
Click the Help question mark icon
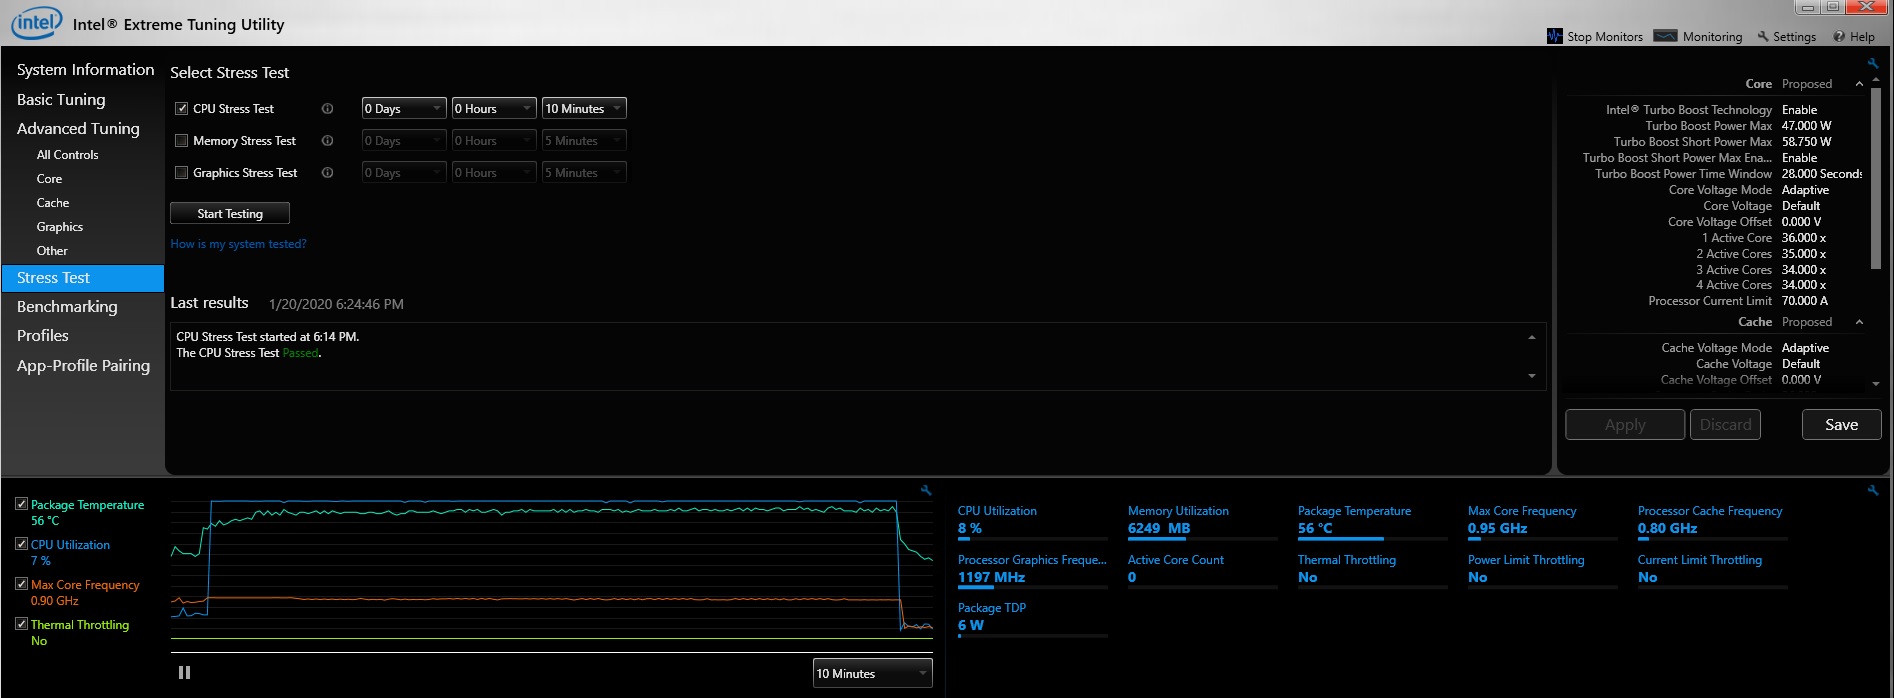[x=1839, y=36]
